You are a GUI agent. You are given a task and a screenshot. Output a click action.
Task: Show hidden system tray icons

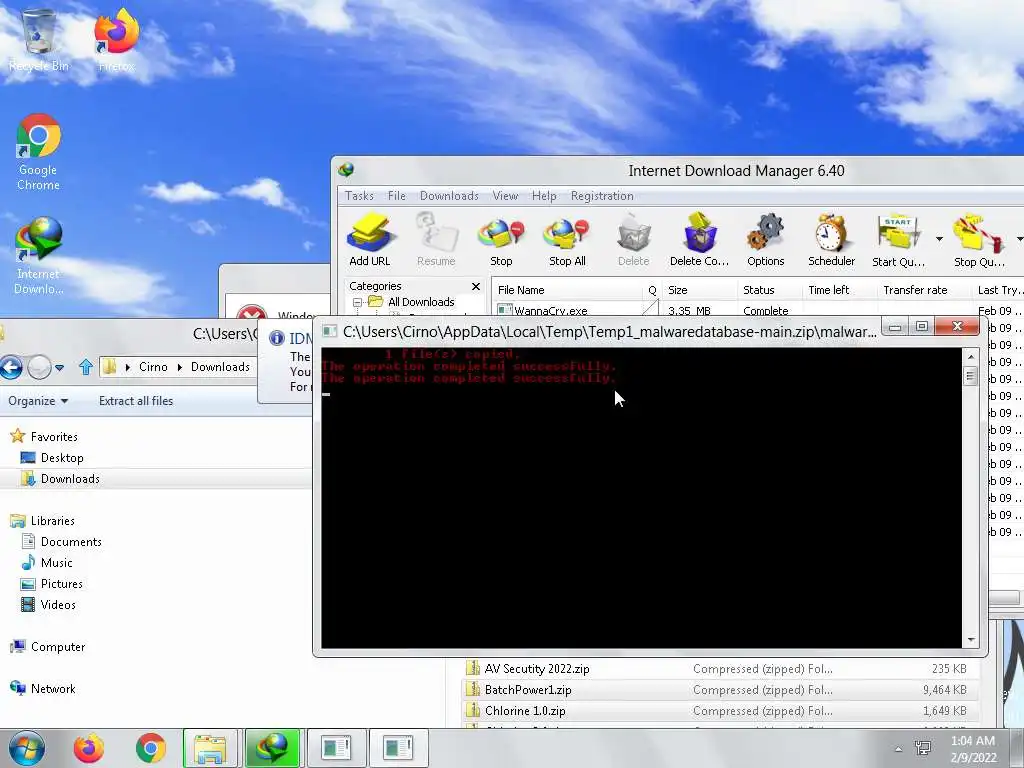point(898,749)
